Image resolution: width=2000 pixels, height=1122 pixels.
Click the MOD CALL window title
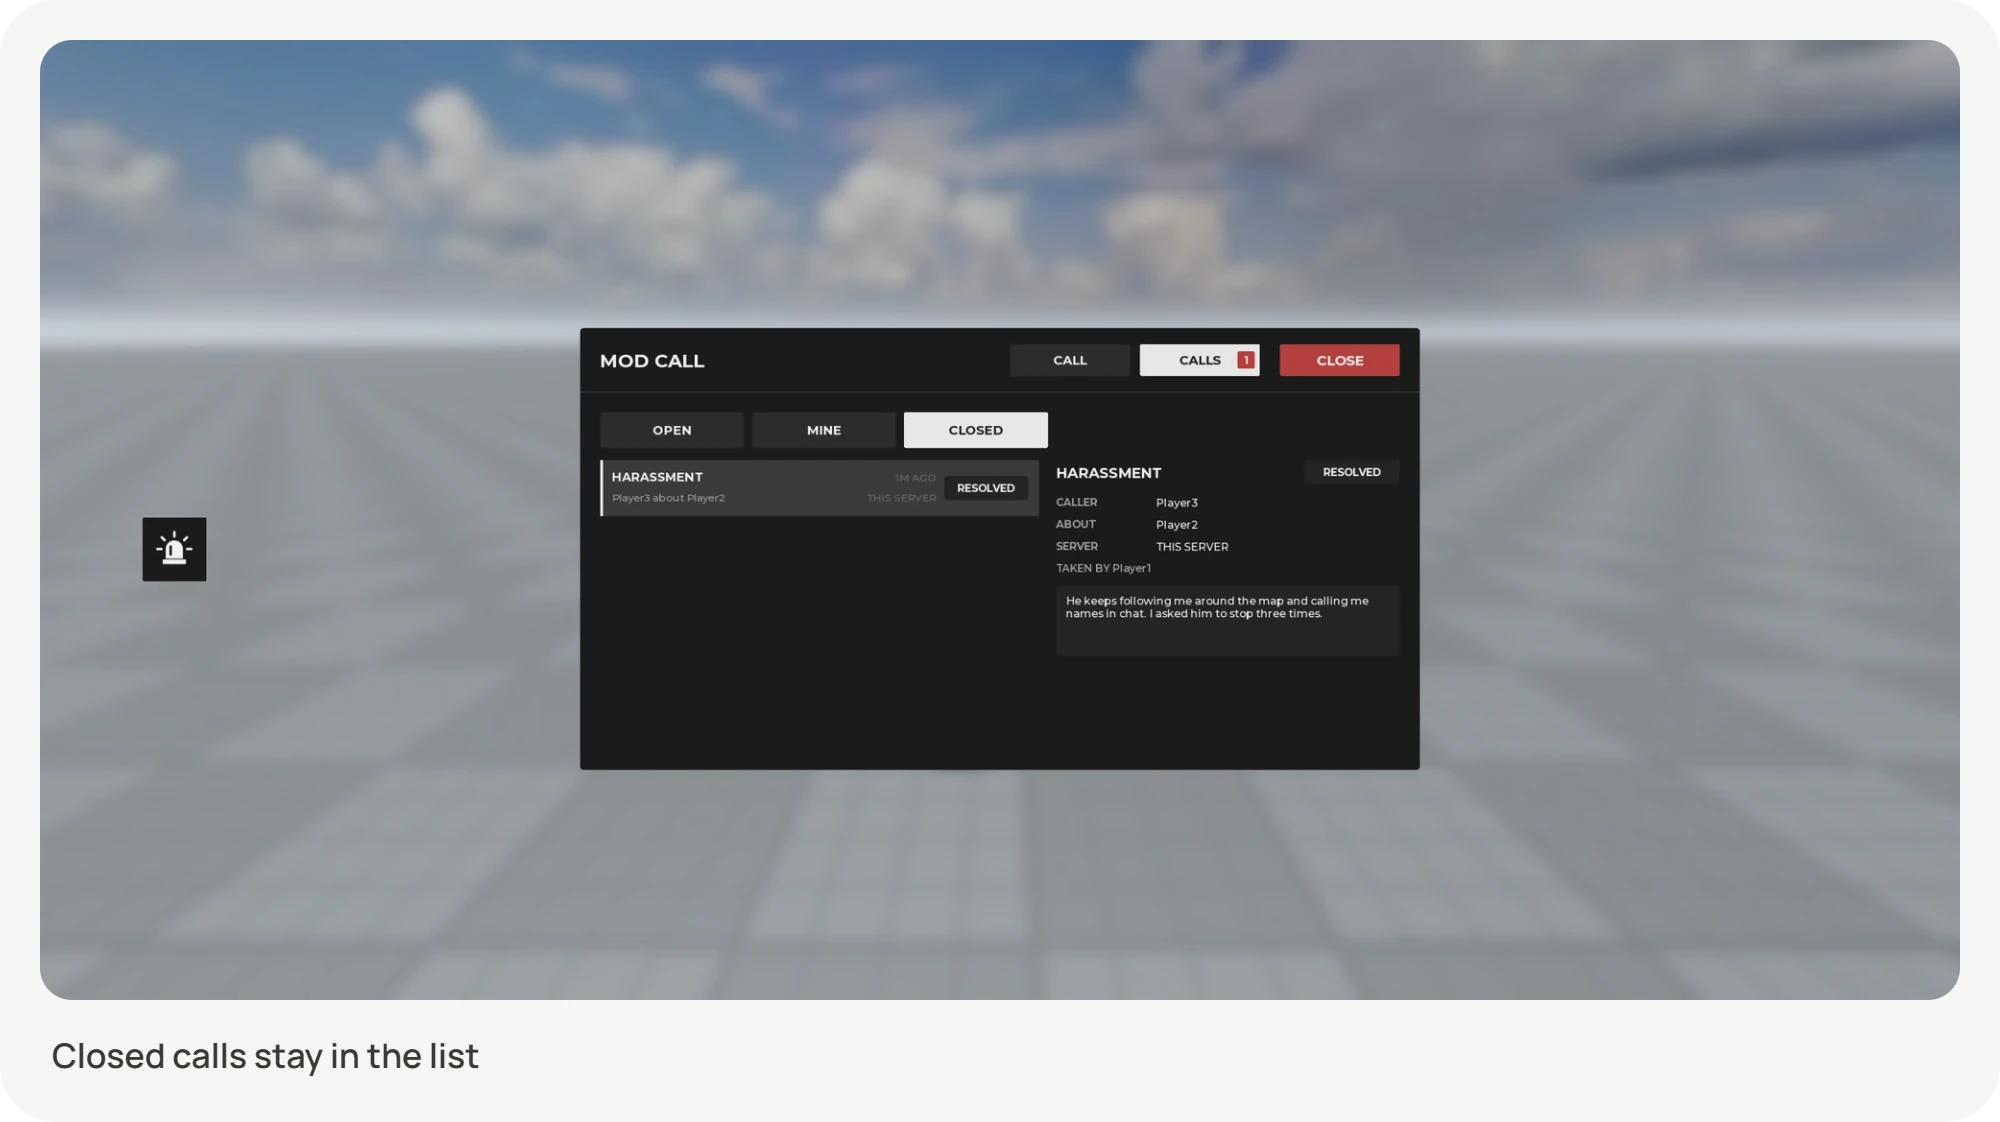click(652, 361)
